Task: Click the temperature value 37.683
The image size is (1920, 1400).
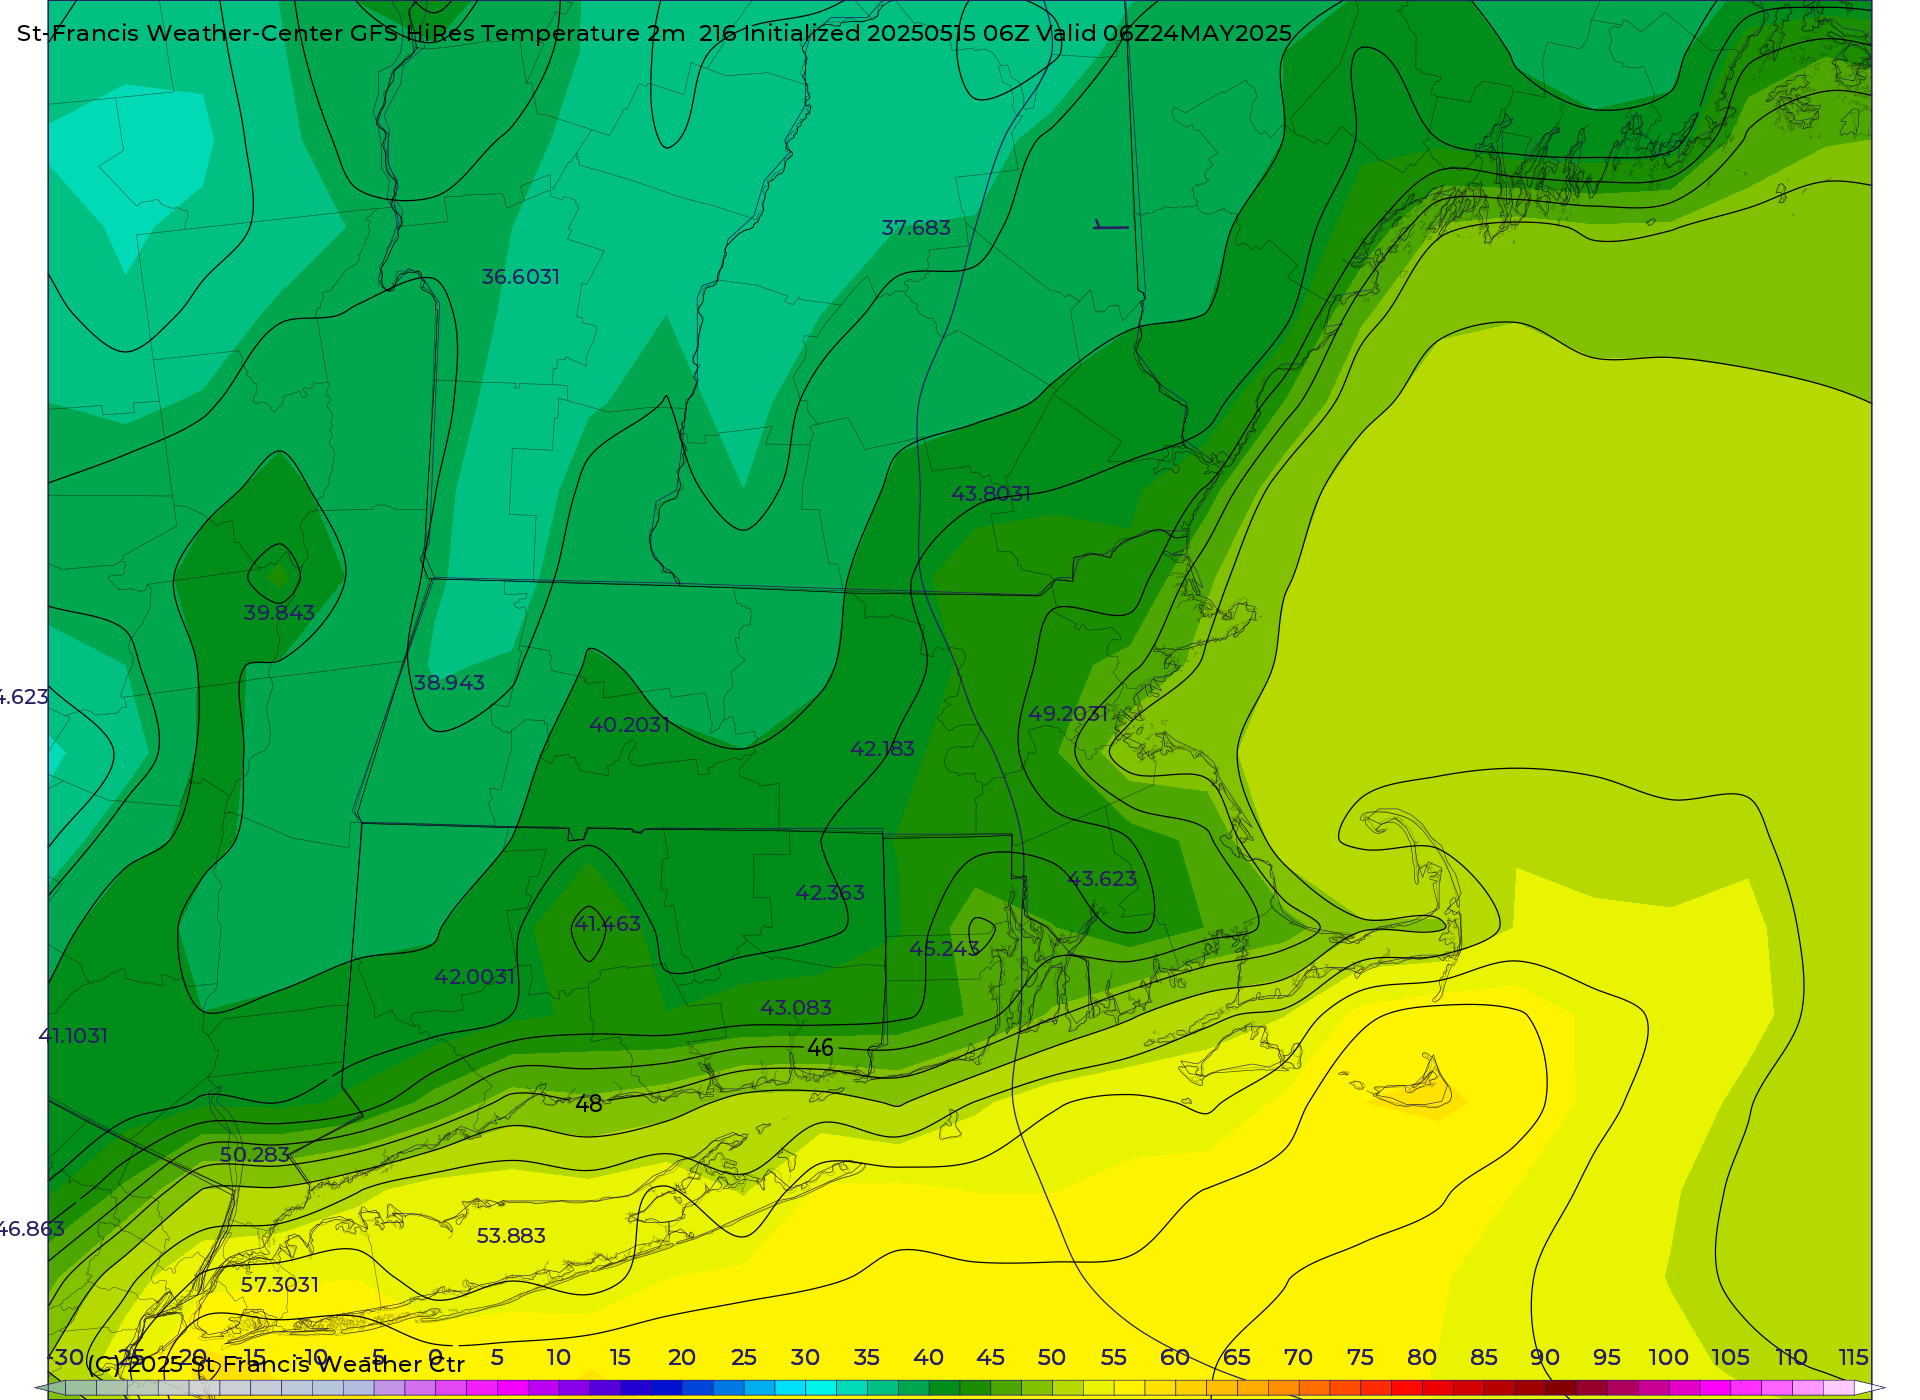Action: tap(916, 228)
